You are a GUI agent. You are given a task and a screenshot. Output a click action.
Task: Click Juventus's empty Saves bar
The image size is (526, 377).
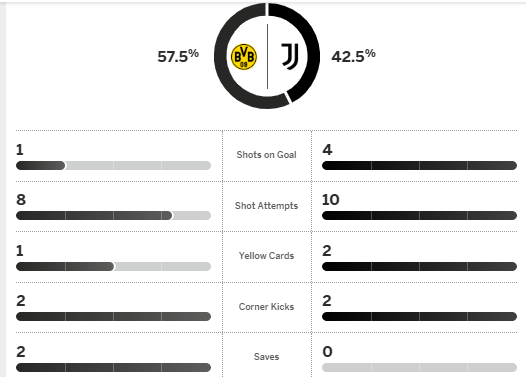419,367
